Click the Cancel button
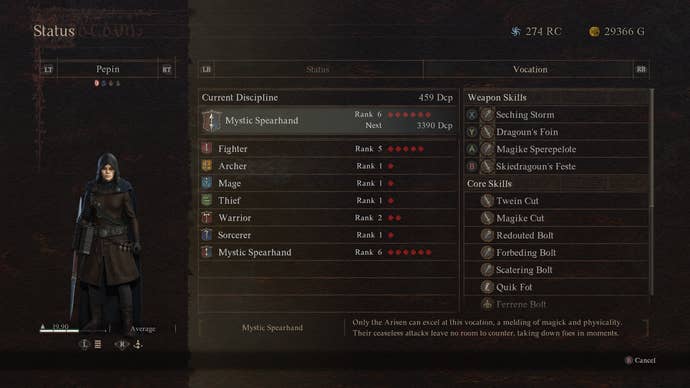690x388 pixels. click(x=640, y=360)
